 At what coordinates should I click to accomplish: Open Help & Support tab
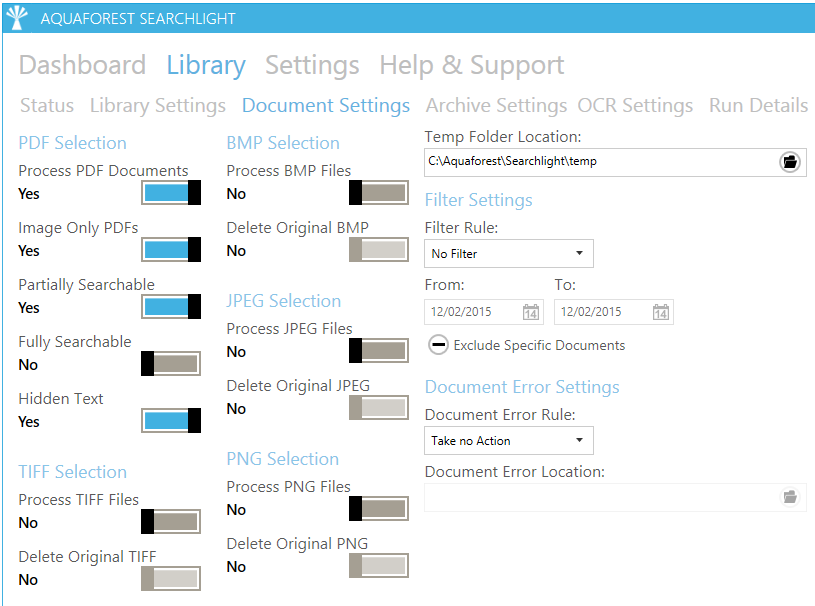(x=471, y=65)
